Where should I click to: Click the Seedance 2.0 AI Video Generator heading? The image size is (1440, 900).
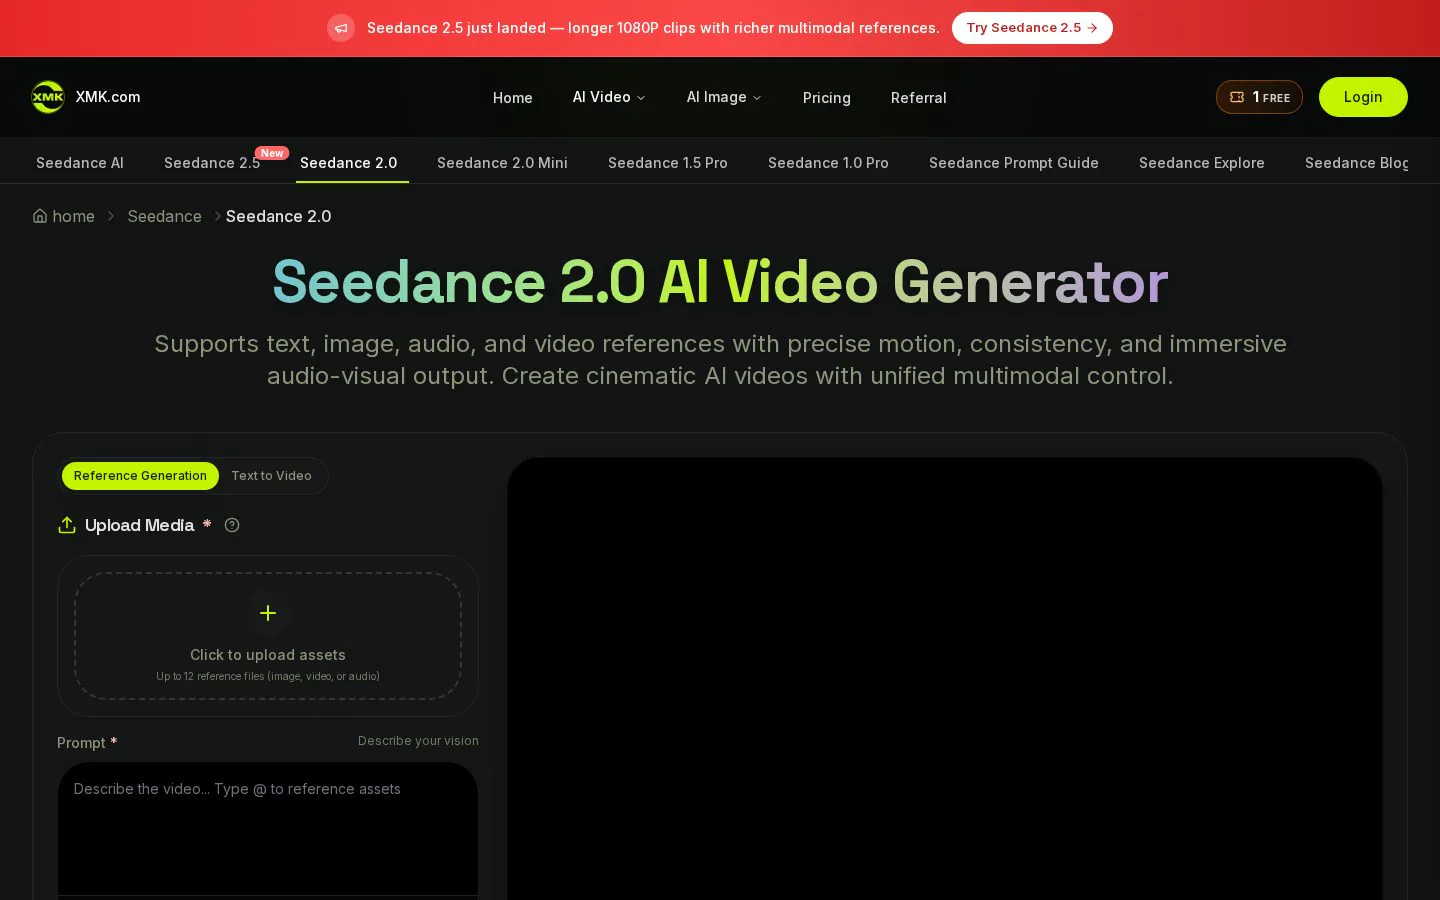[720, 282]
